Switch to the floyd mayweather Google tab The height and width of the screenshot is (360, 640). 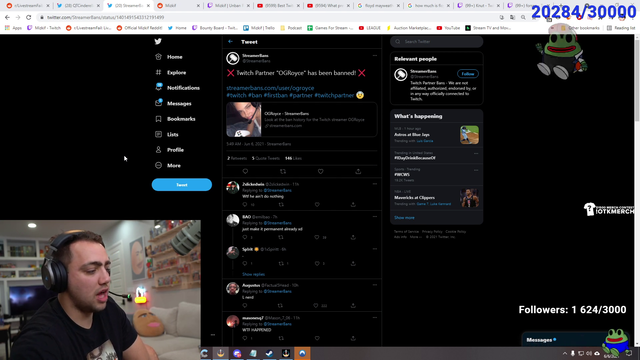[x=378, y=6]
